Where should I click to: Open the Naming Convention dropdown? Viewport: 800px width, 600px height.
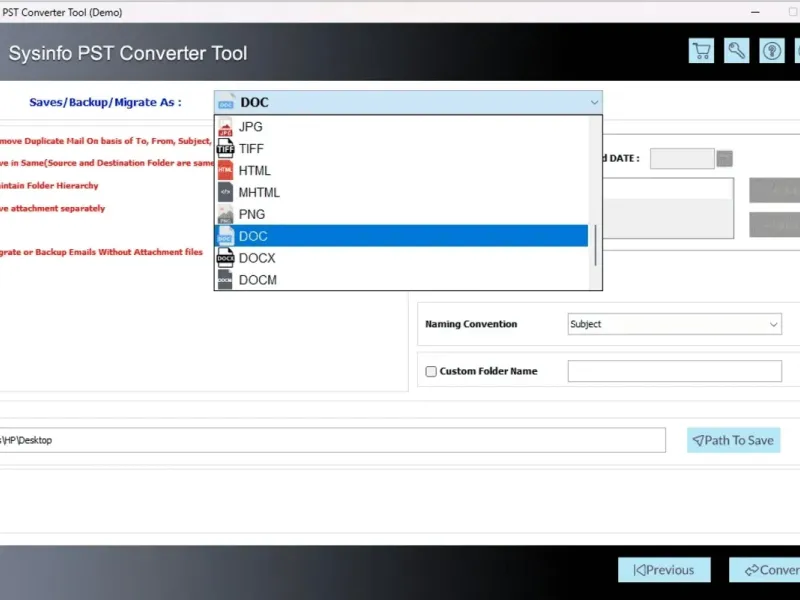pos(674,324)
